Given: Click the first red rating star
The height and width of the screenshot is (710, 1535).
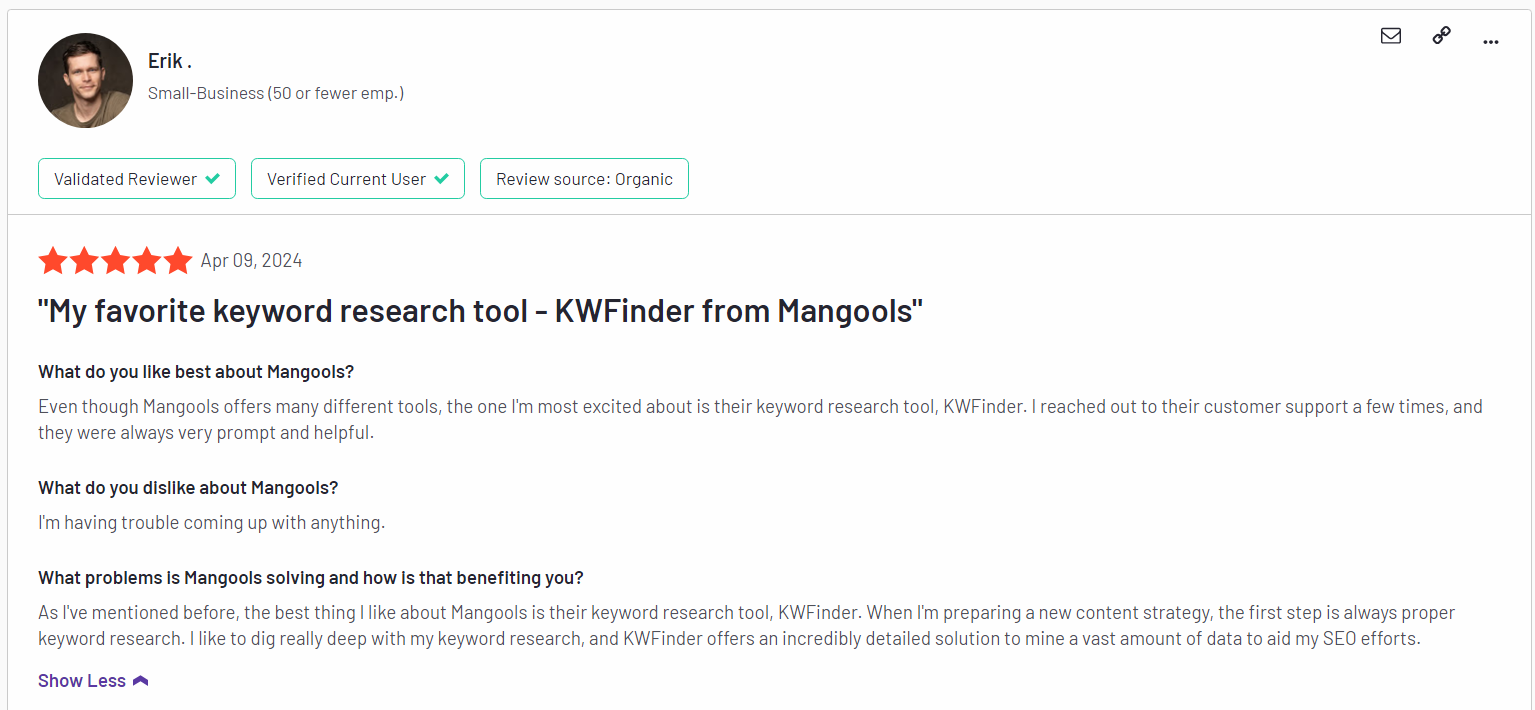Looking at the screenshot, I should 53,261.
